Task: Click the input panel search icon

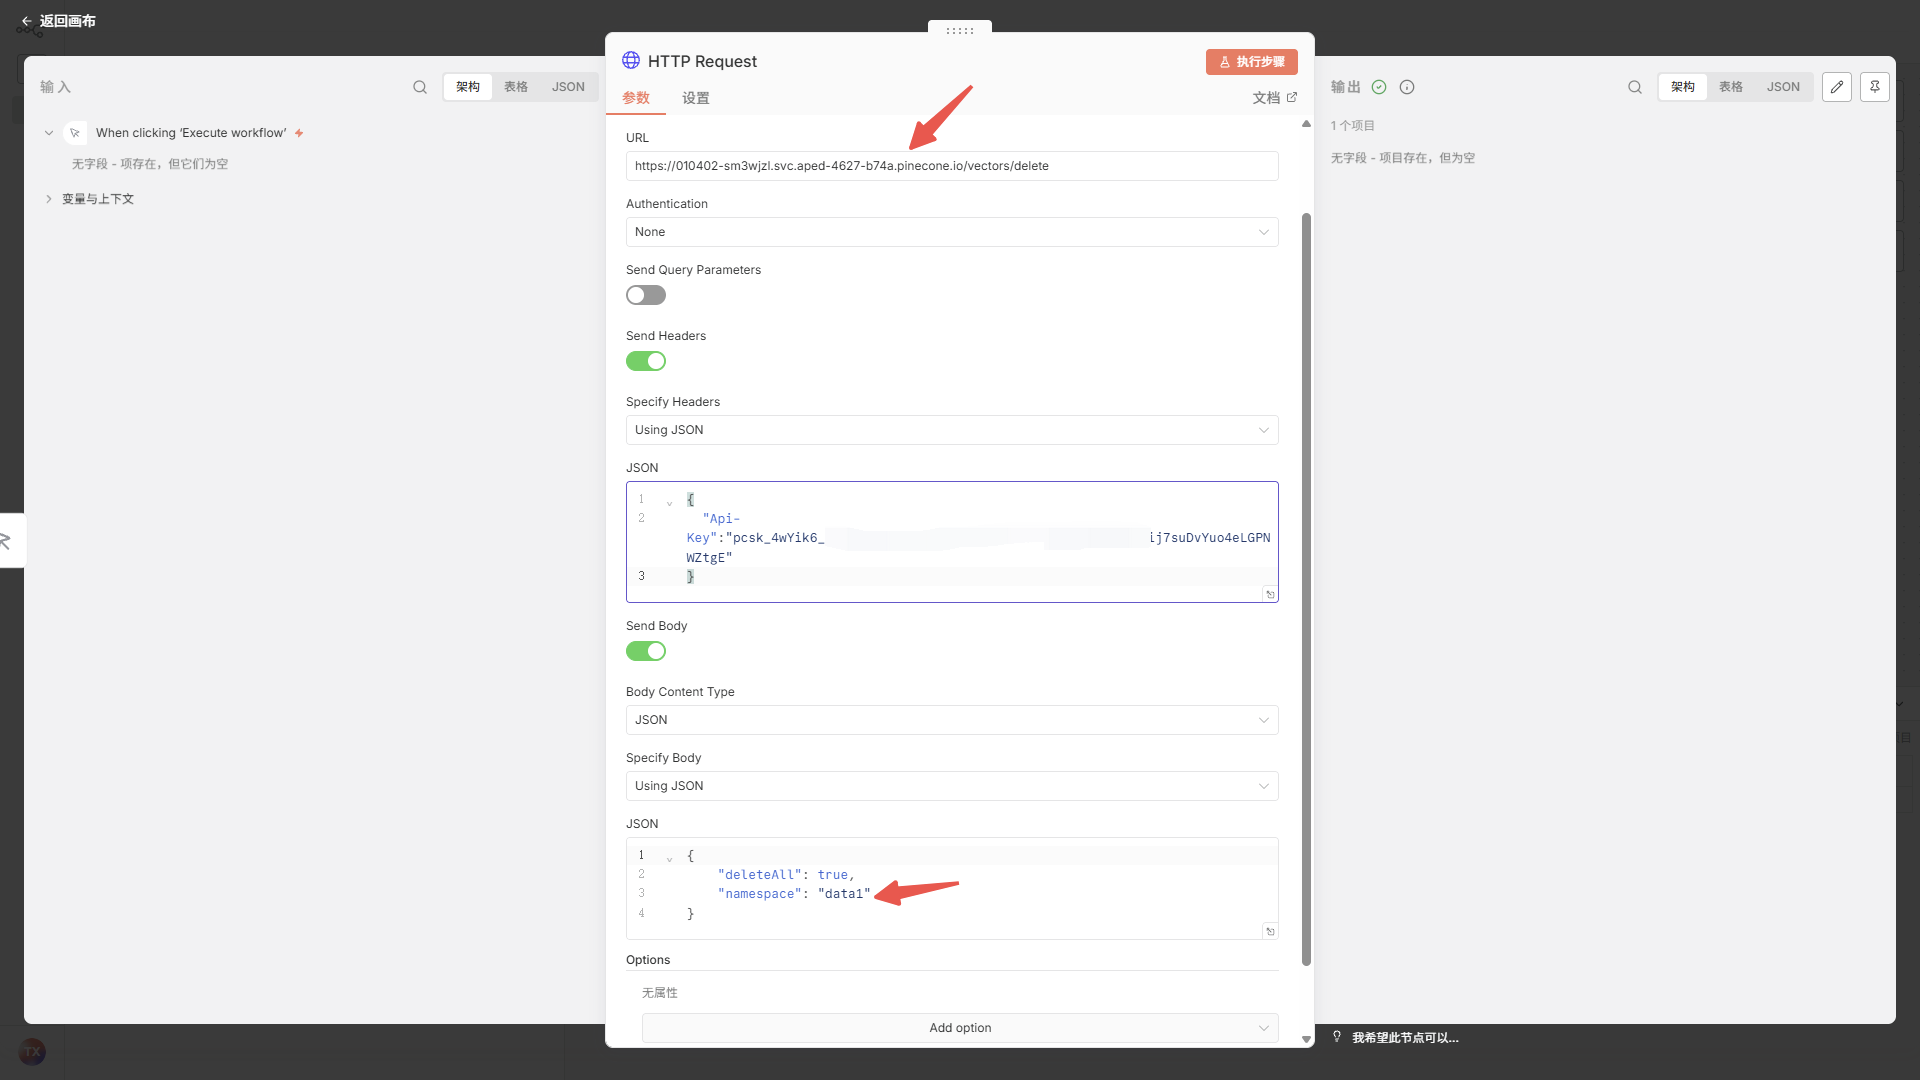Action: 420,87
